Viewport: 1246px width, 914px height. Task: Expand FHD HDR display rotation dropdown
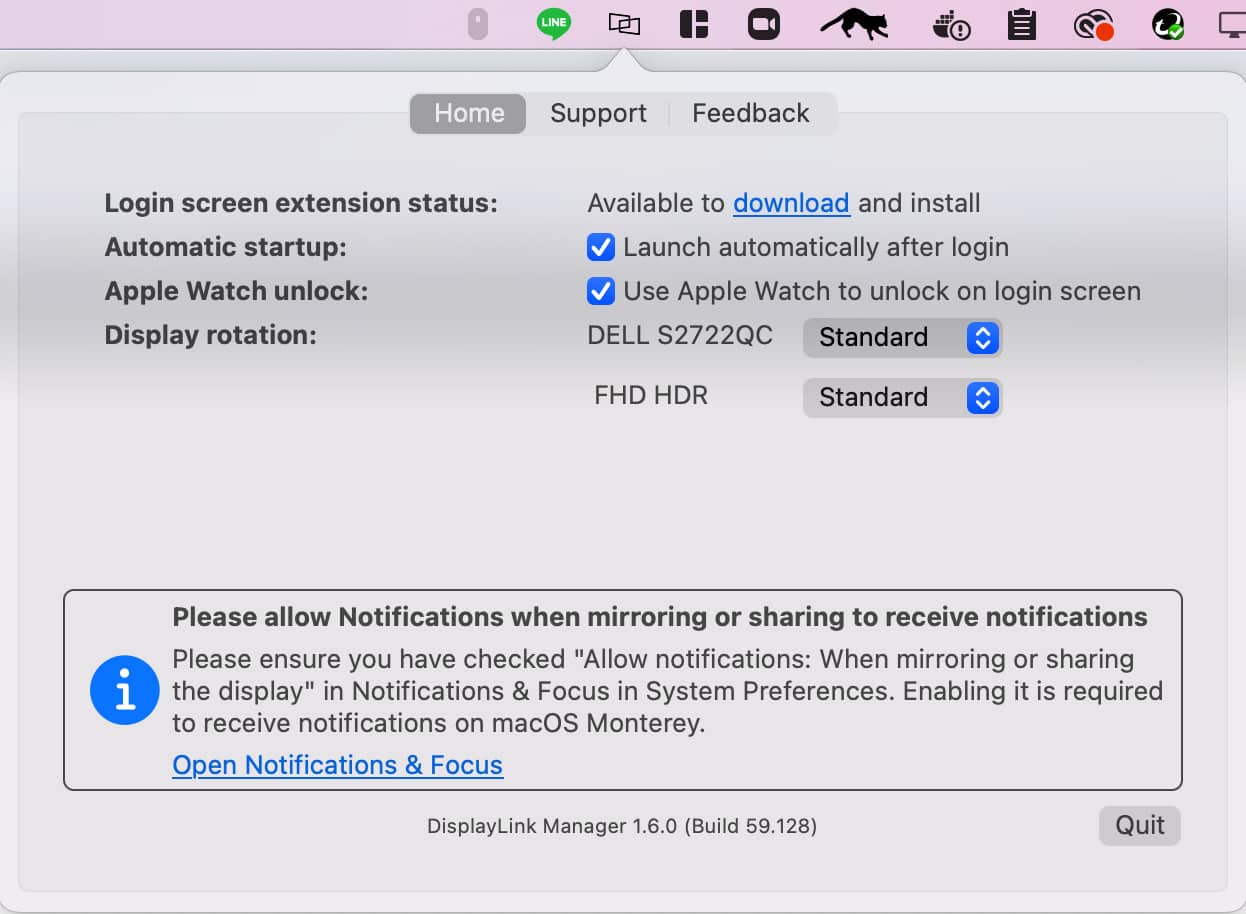(x=902, y=398)
